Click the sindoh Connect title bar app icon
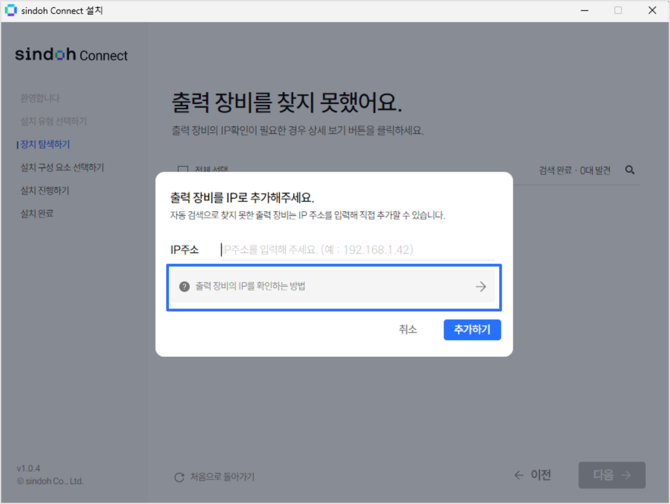This screenshot has height=504, width=670. [x=10, y=10]
